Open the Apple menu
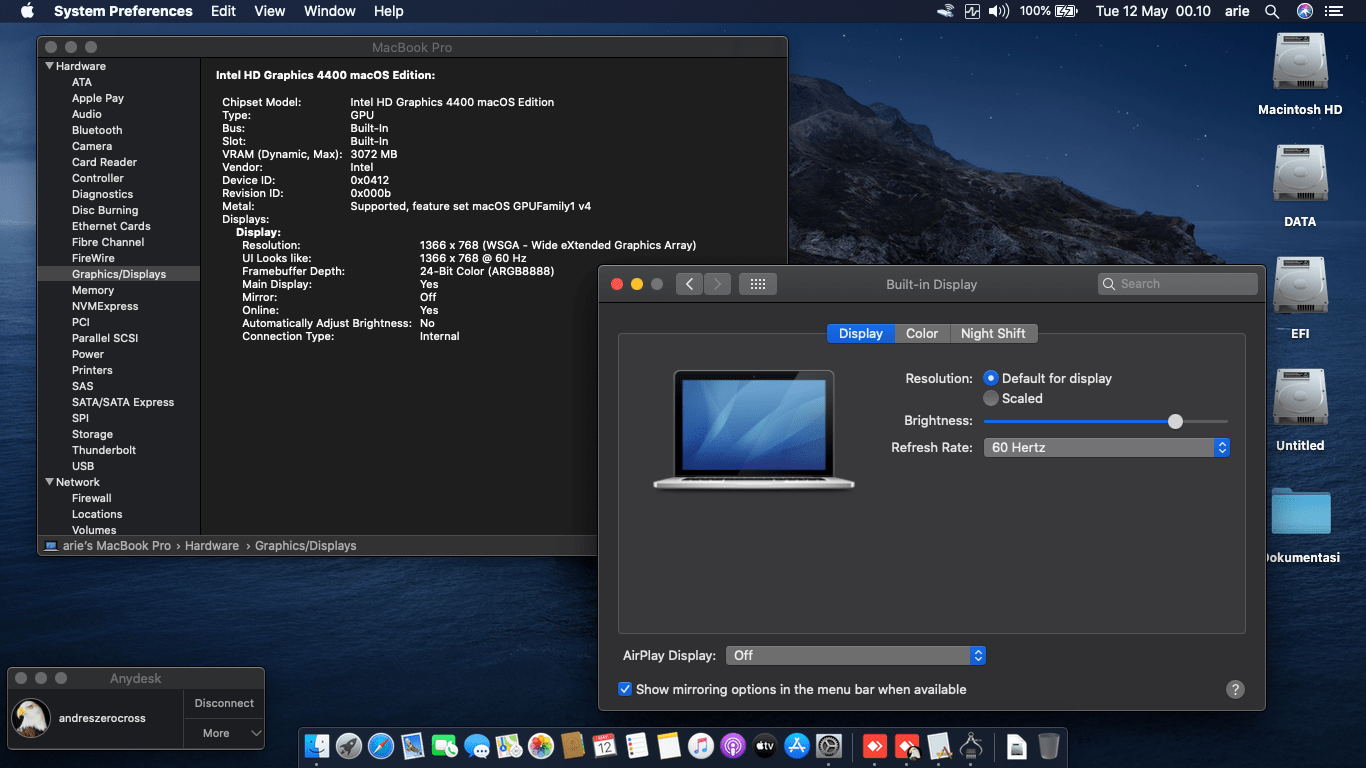 27,11
